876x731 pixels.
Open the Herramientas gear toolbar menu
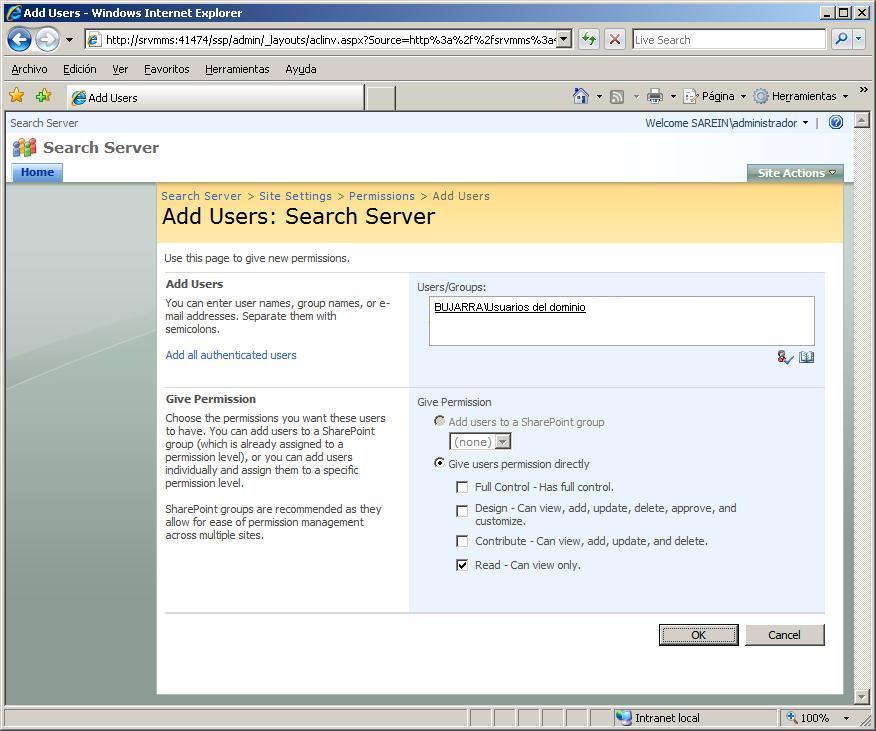pyautogui.click(x=801, y=96)
